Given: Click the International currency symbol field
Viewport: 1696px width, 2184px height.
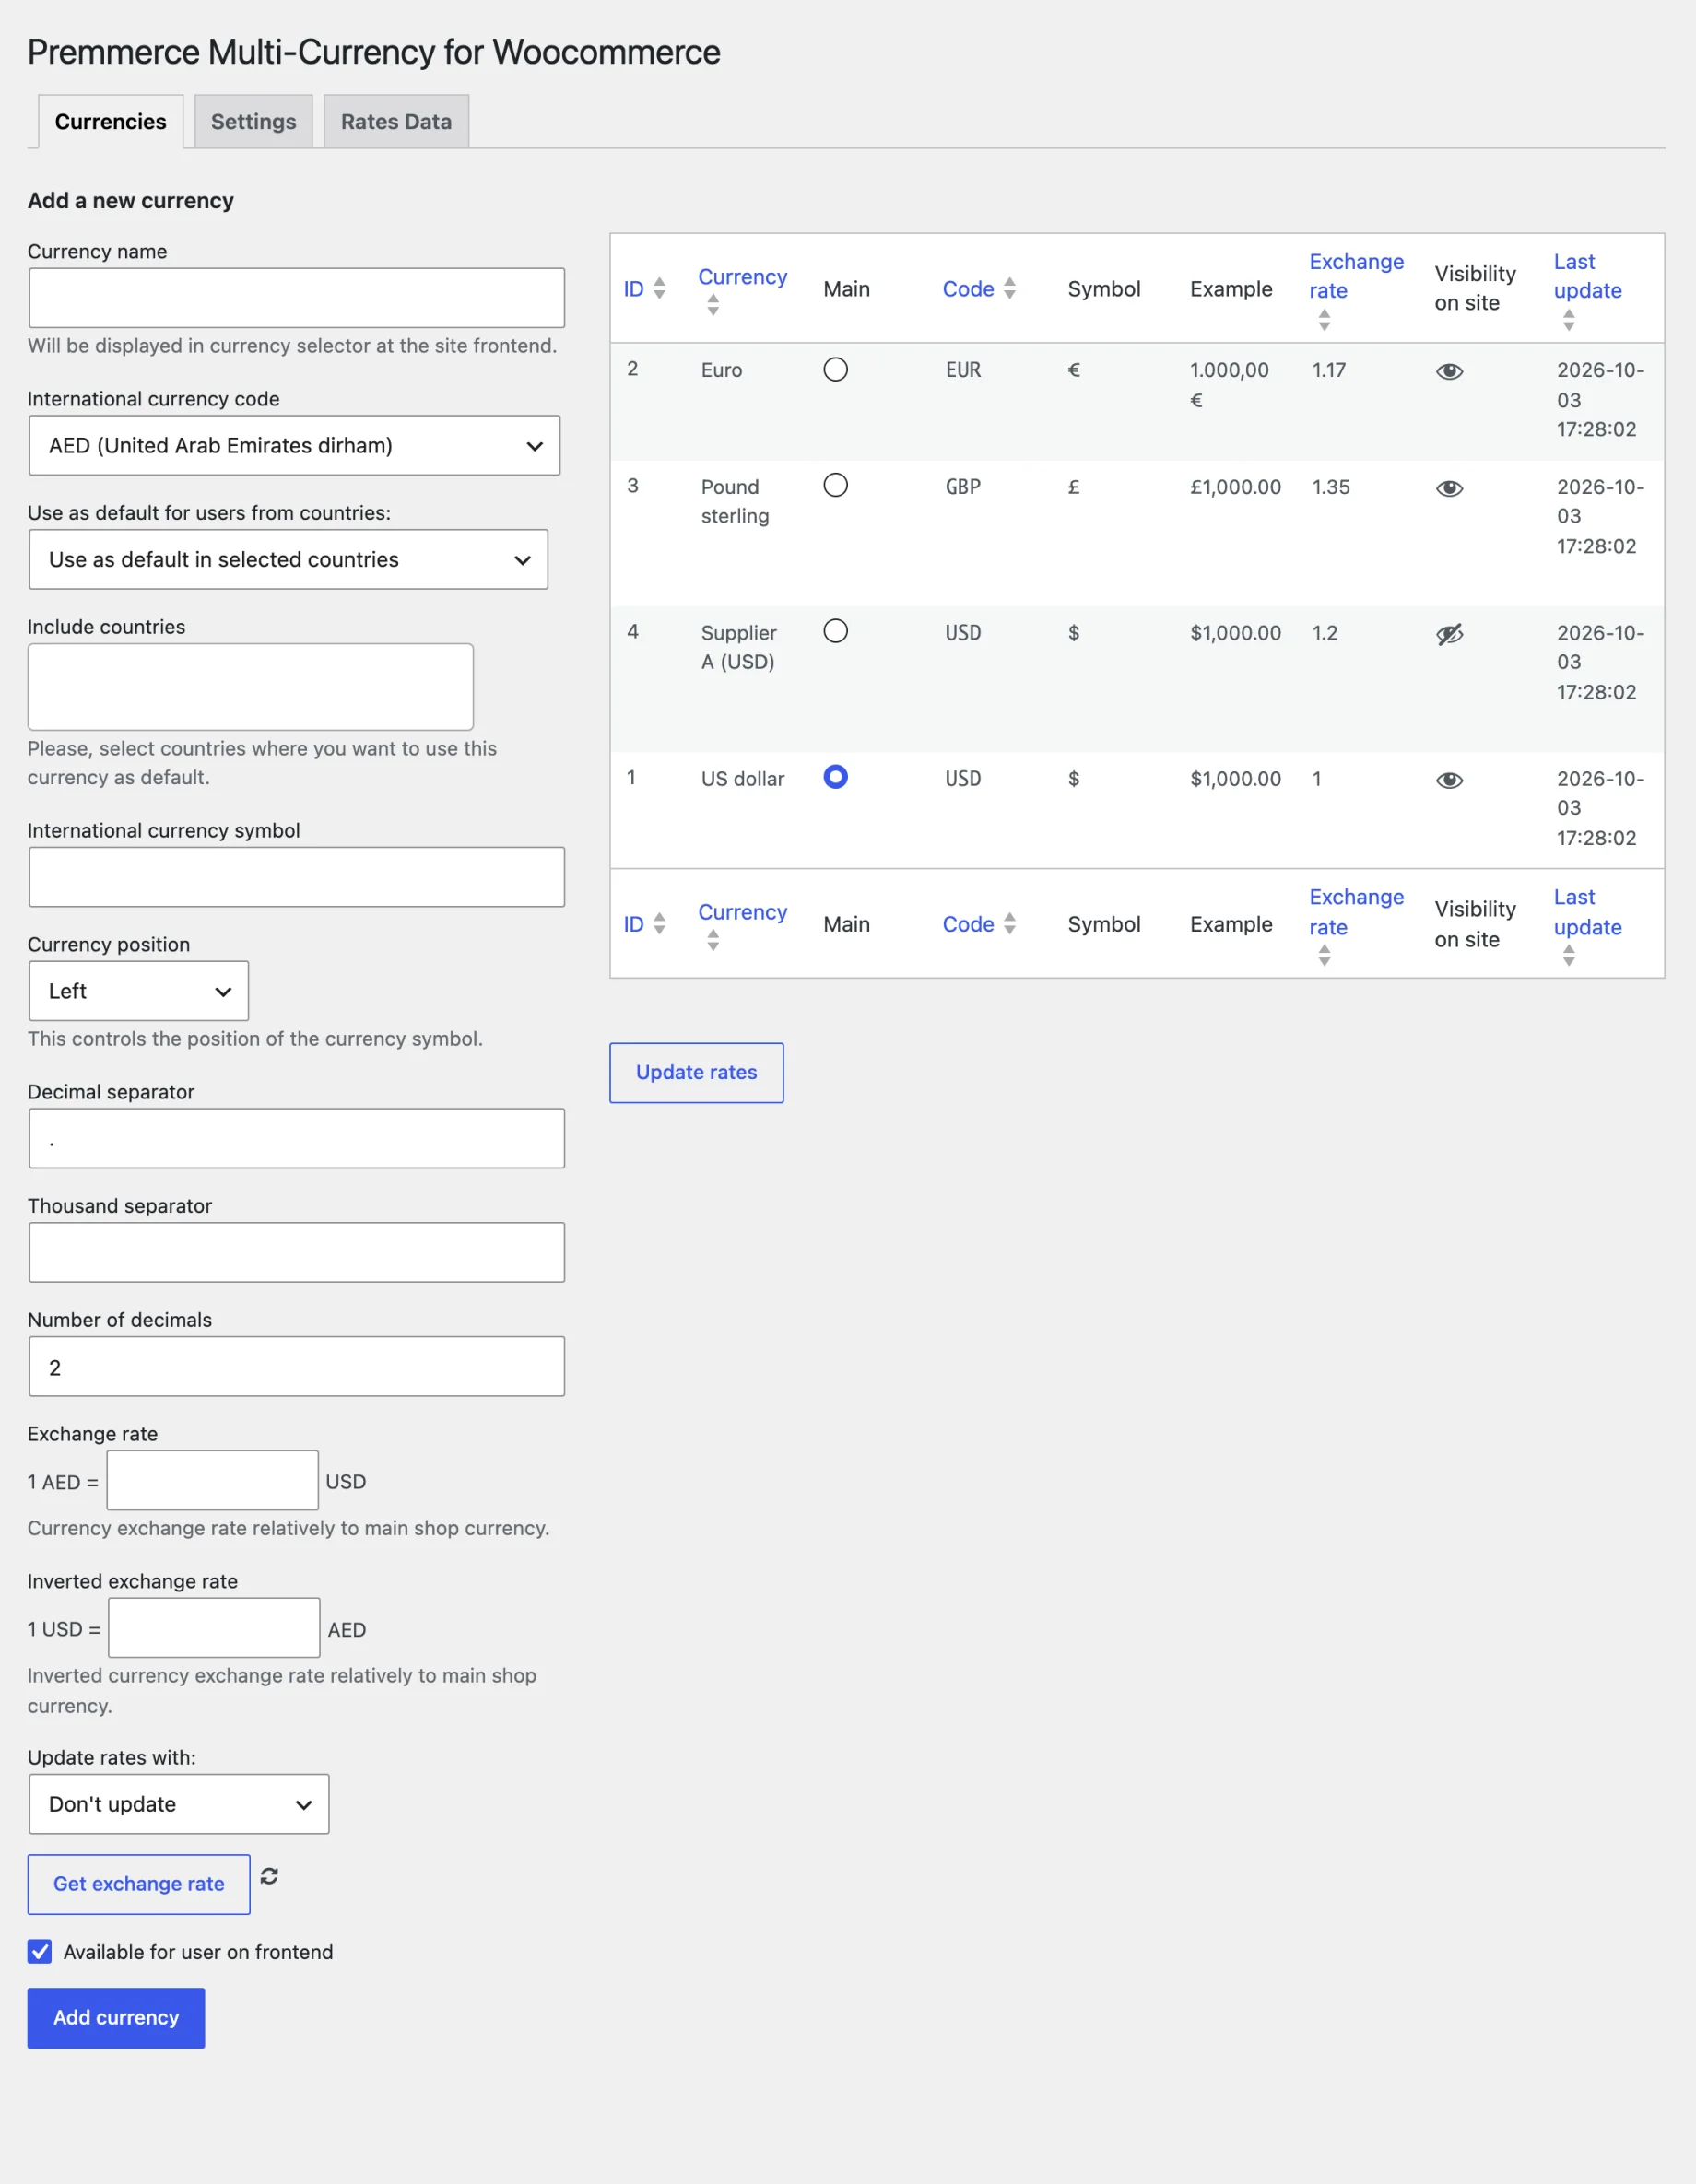Looking at the screenshot, I should [x=297, y=878].
